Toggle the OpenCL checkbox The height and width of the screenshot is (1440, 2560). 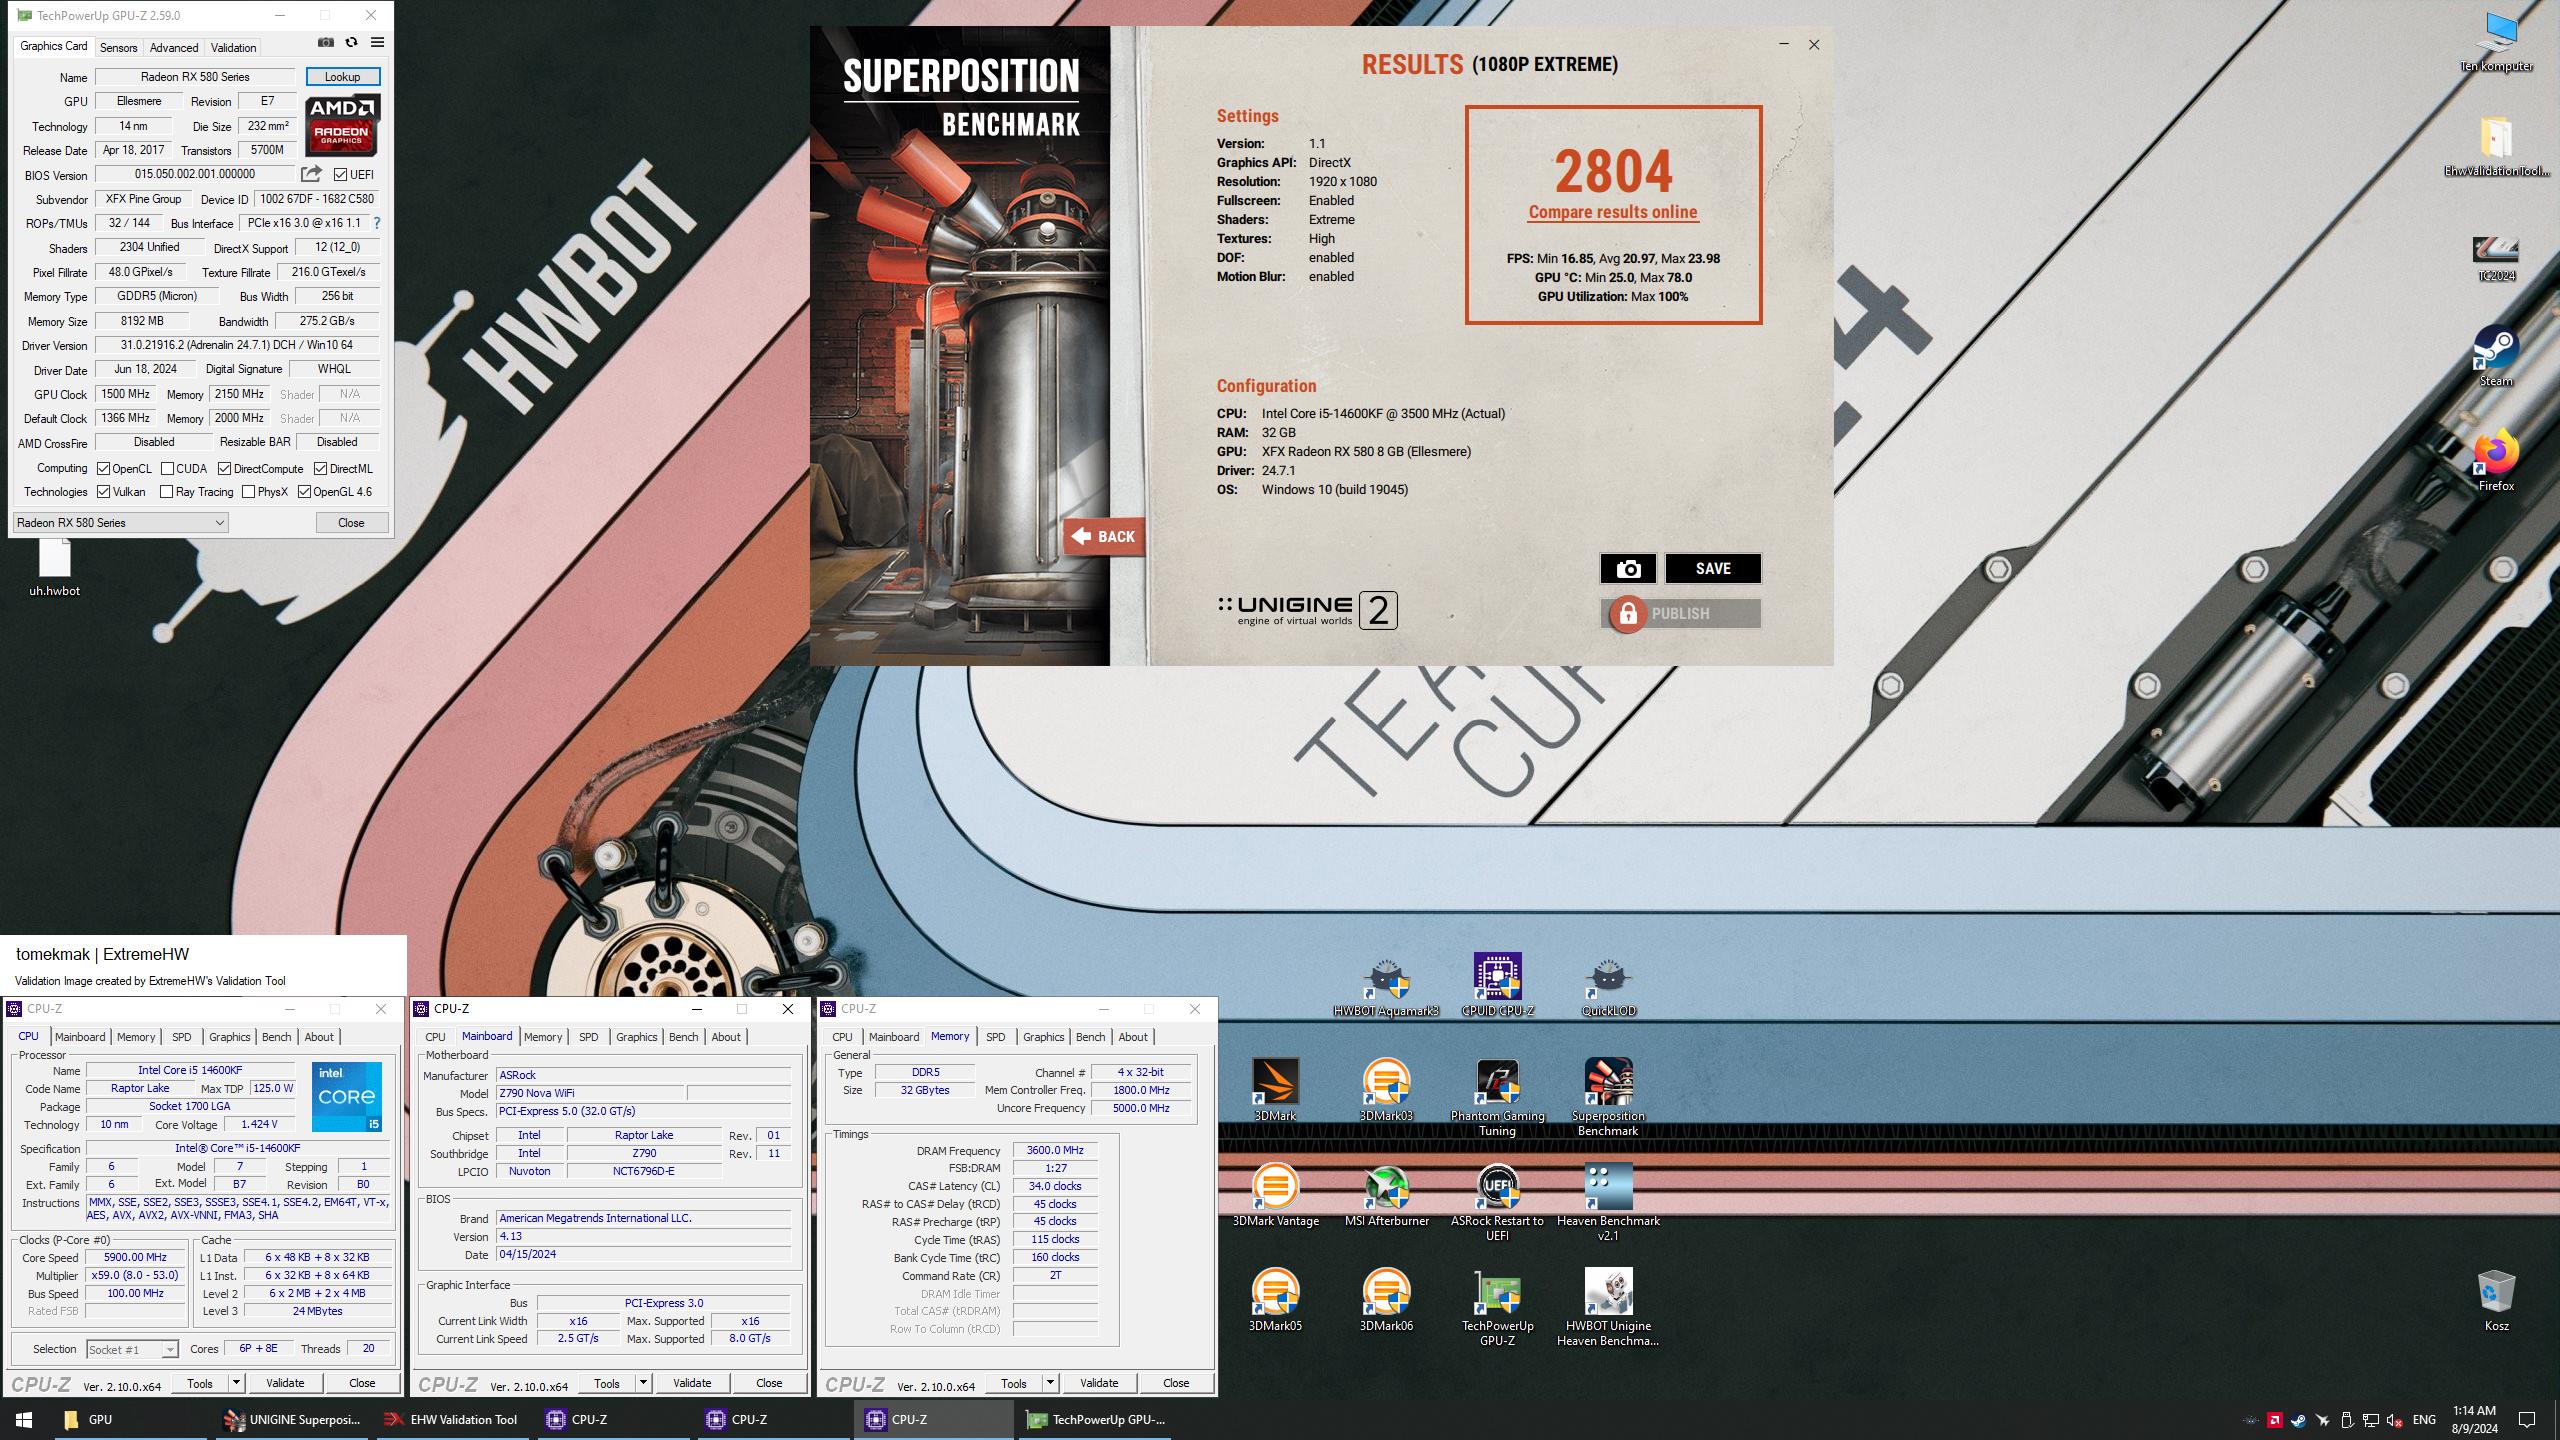[x=103, y=468]
